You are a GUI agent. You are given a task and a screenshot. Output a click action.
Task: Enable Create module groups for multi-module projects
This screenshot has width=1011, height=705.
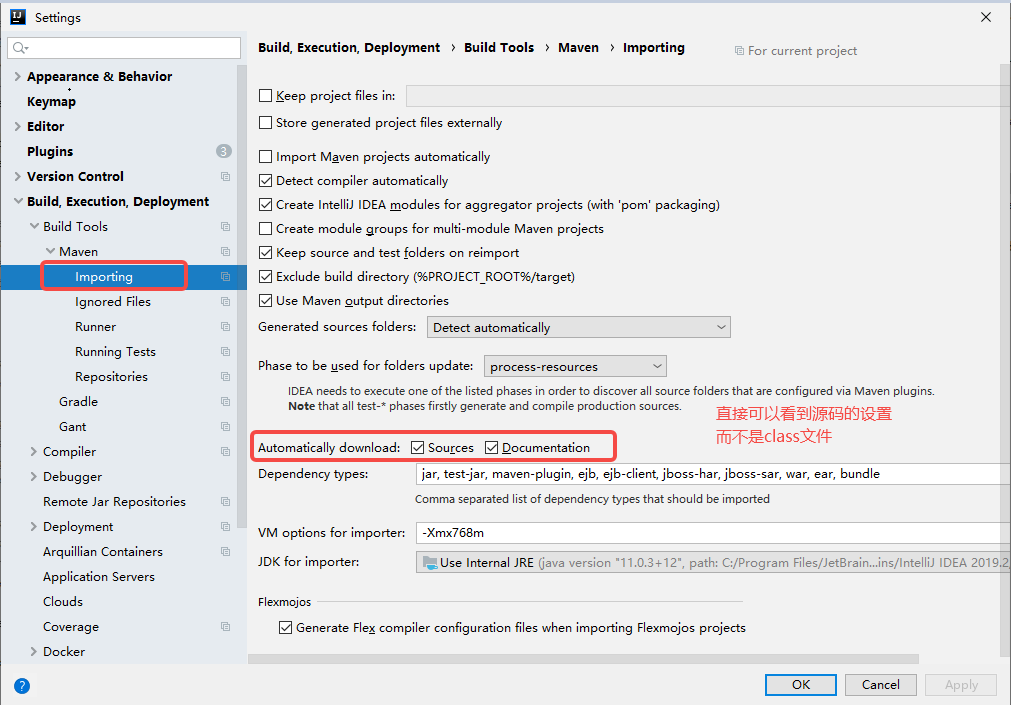pyautogui.click(x=265, y=228)
